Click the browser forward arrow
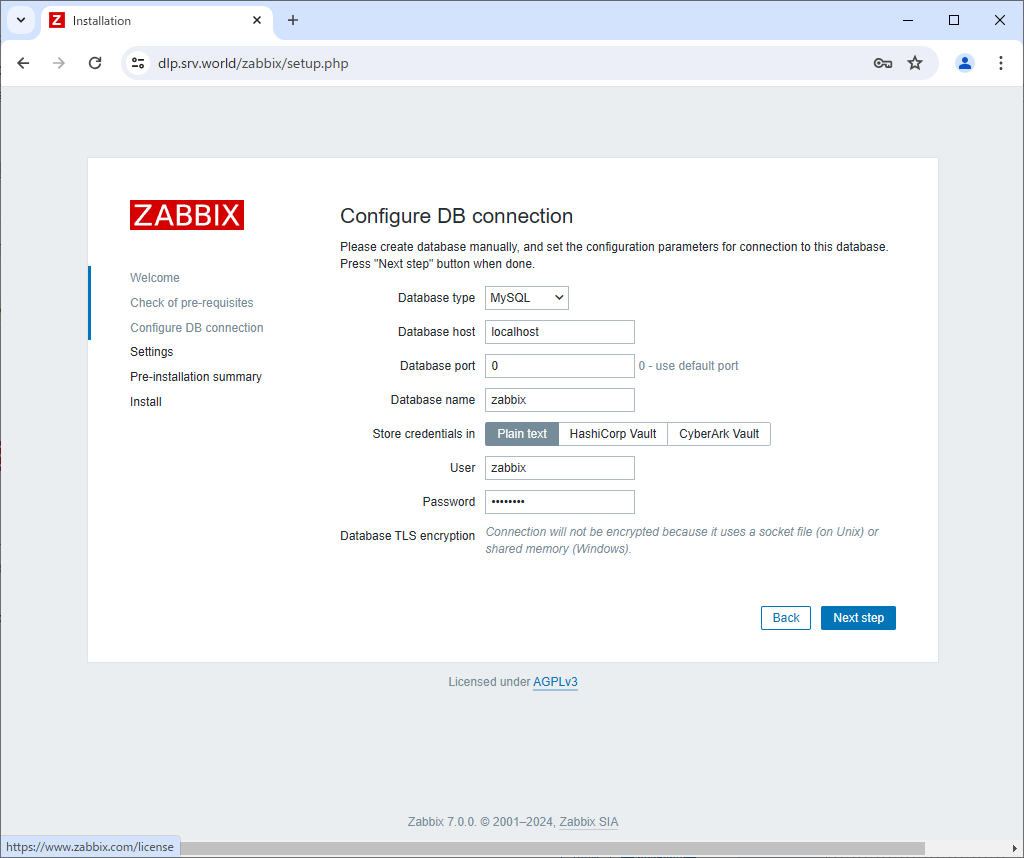Image resolution: width=1024 pixels, height=858 pixels. (59, 63)
